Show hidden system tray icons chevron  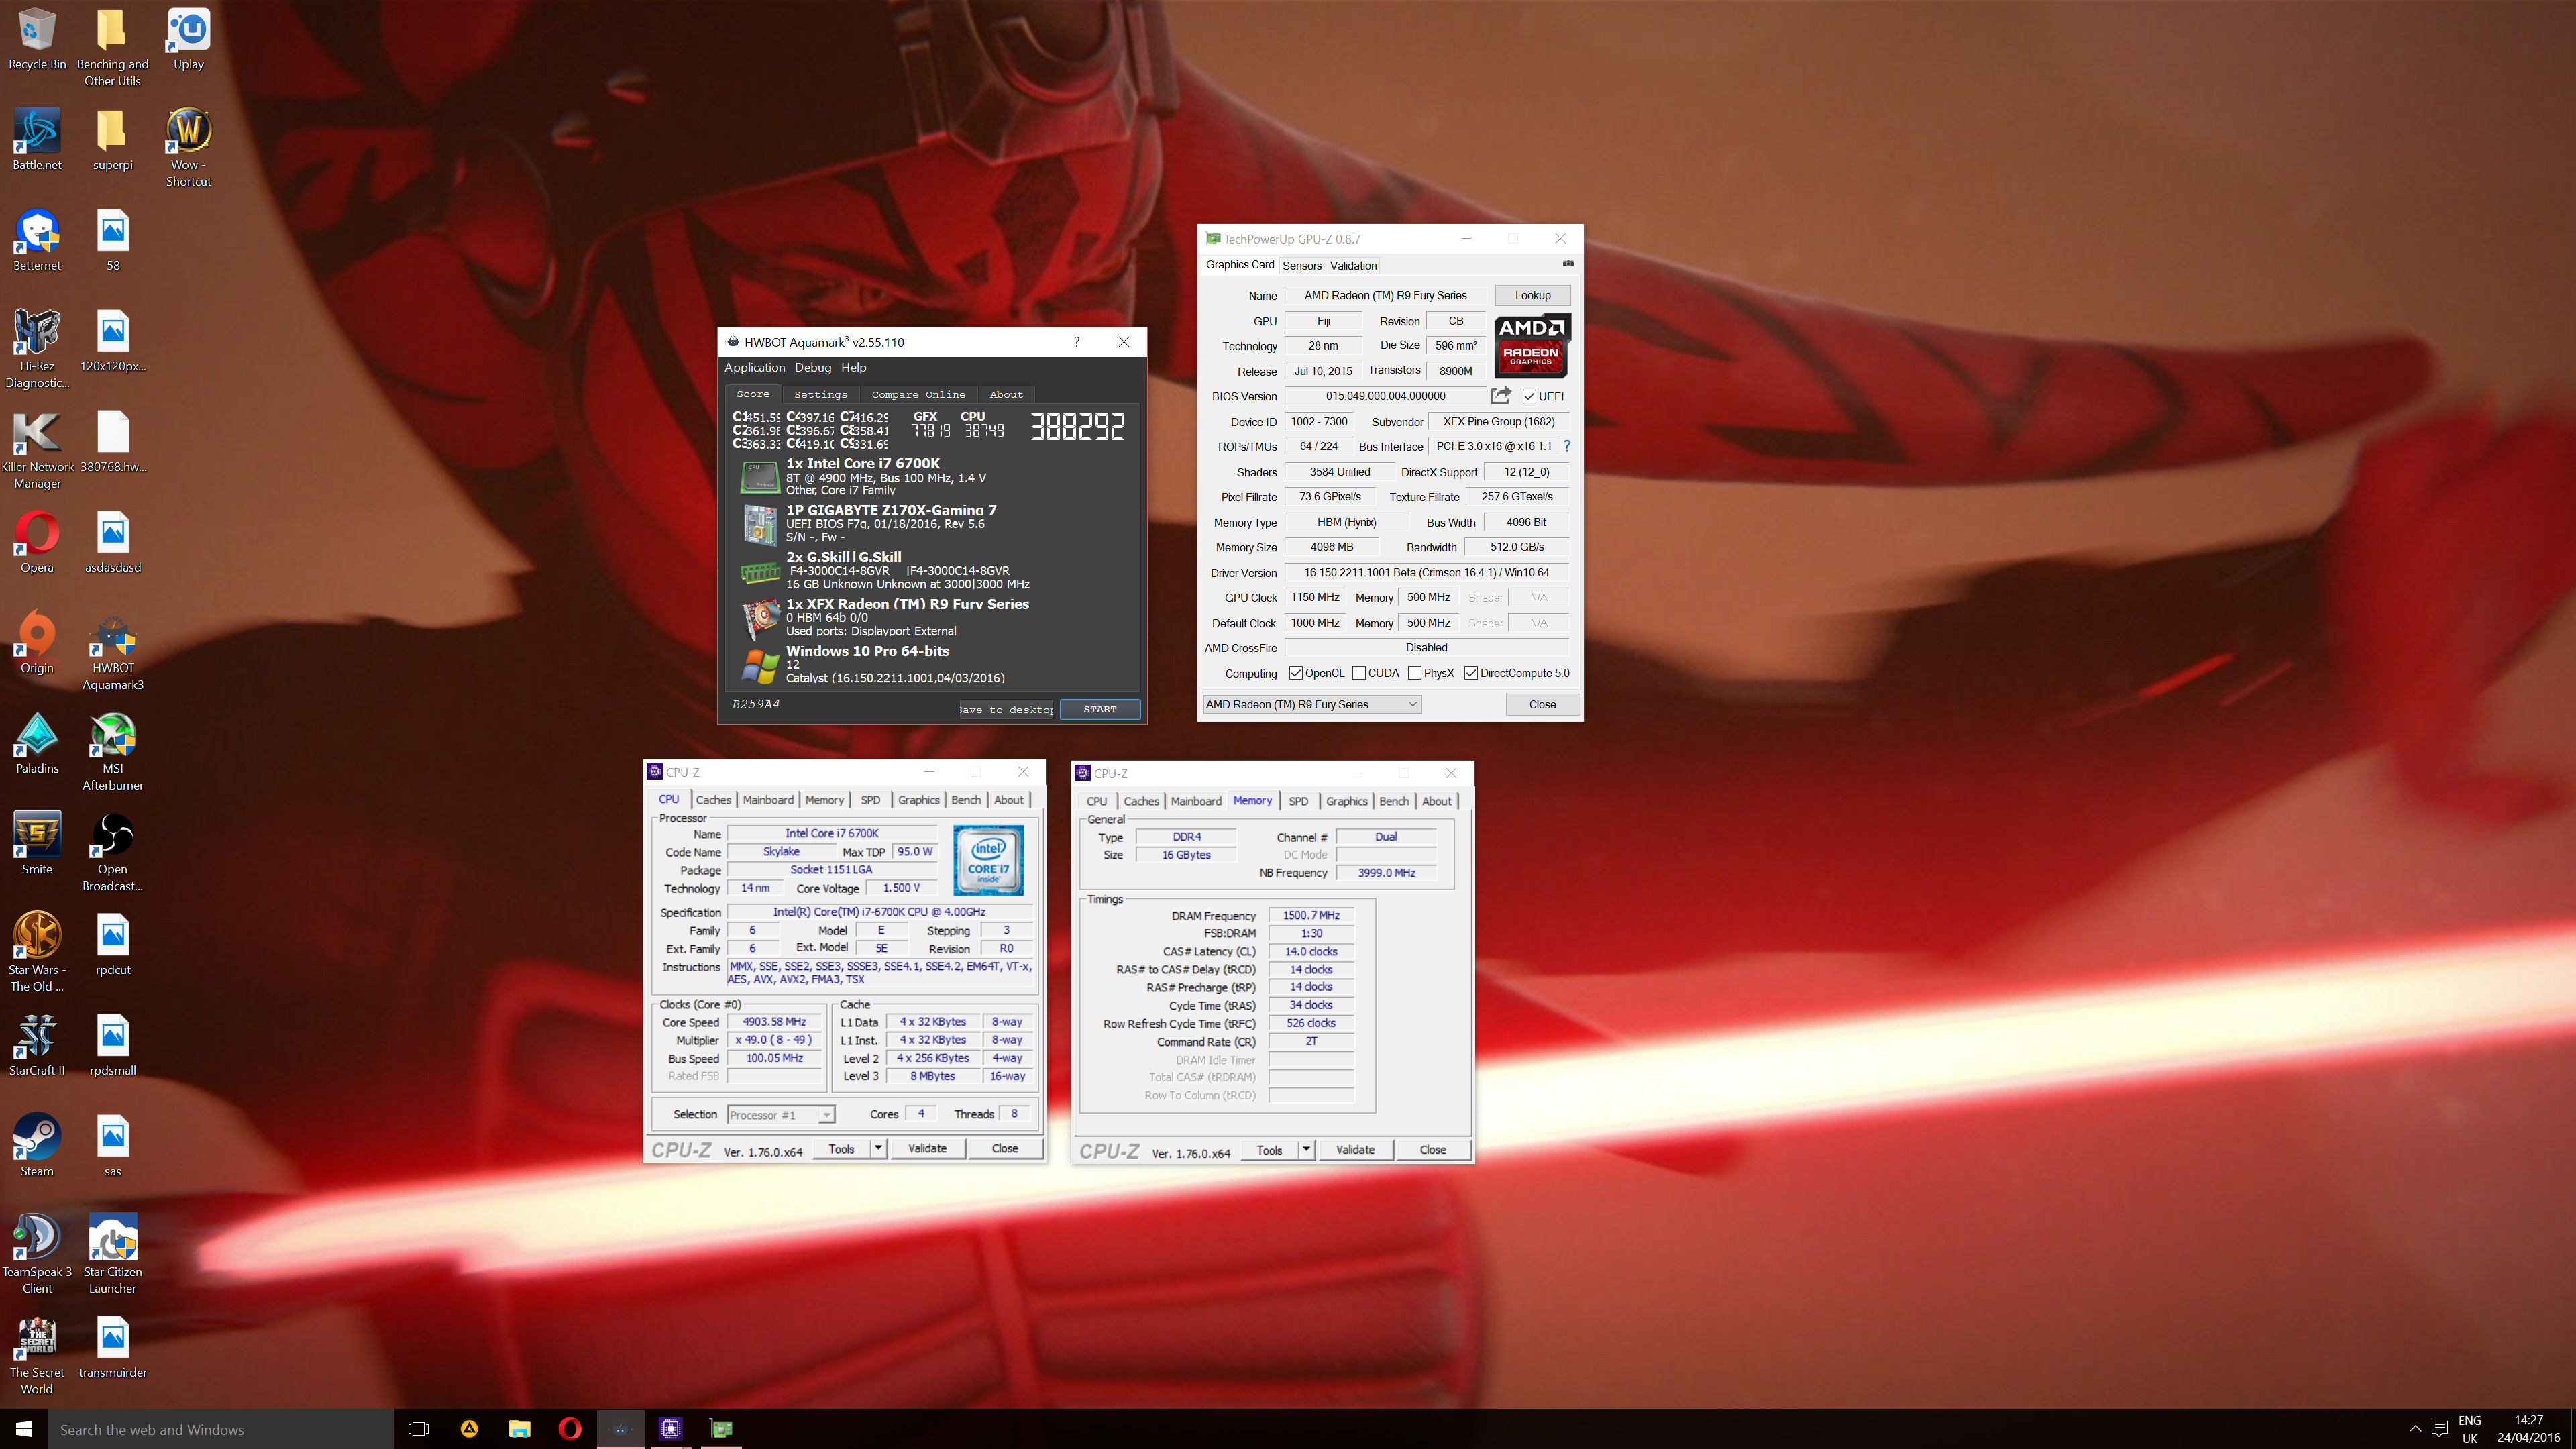click(2415, 1429)
